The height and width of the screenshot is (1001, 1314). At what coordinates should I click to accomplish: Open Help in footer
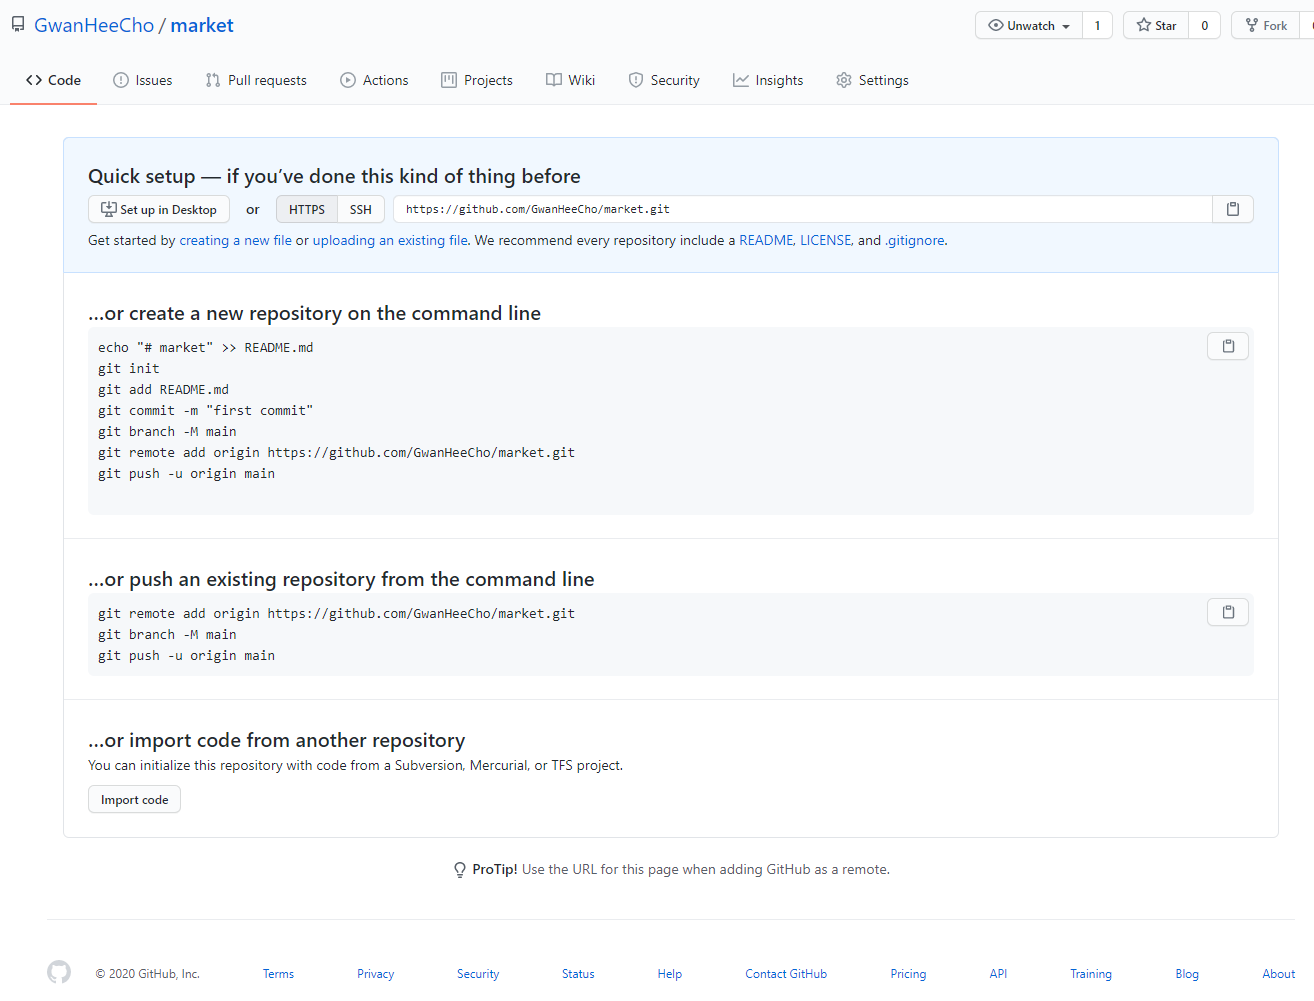(x=670, y=973)
